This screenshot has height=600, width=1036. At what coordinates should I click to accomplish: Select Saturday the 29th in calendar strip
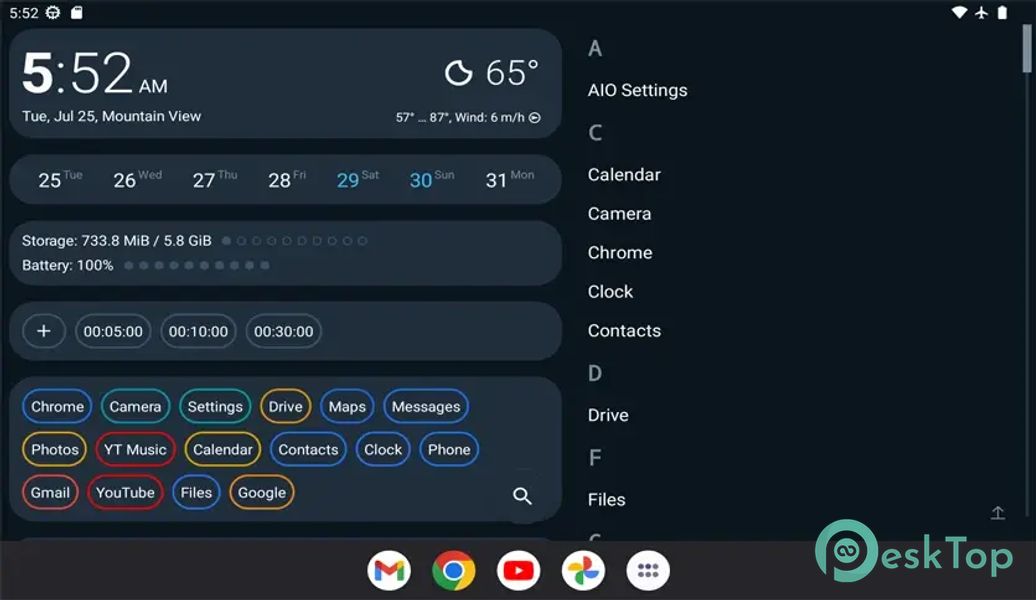(x=357, y=179)
